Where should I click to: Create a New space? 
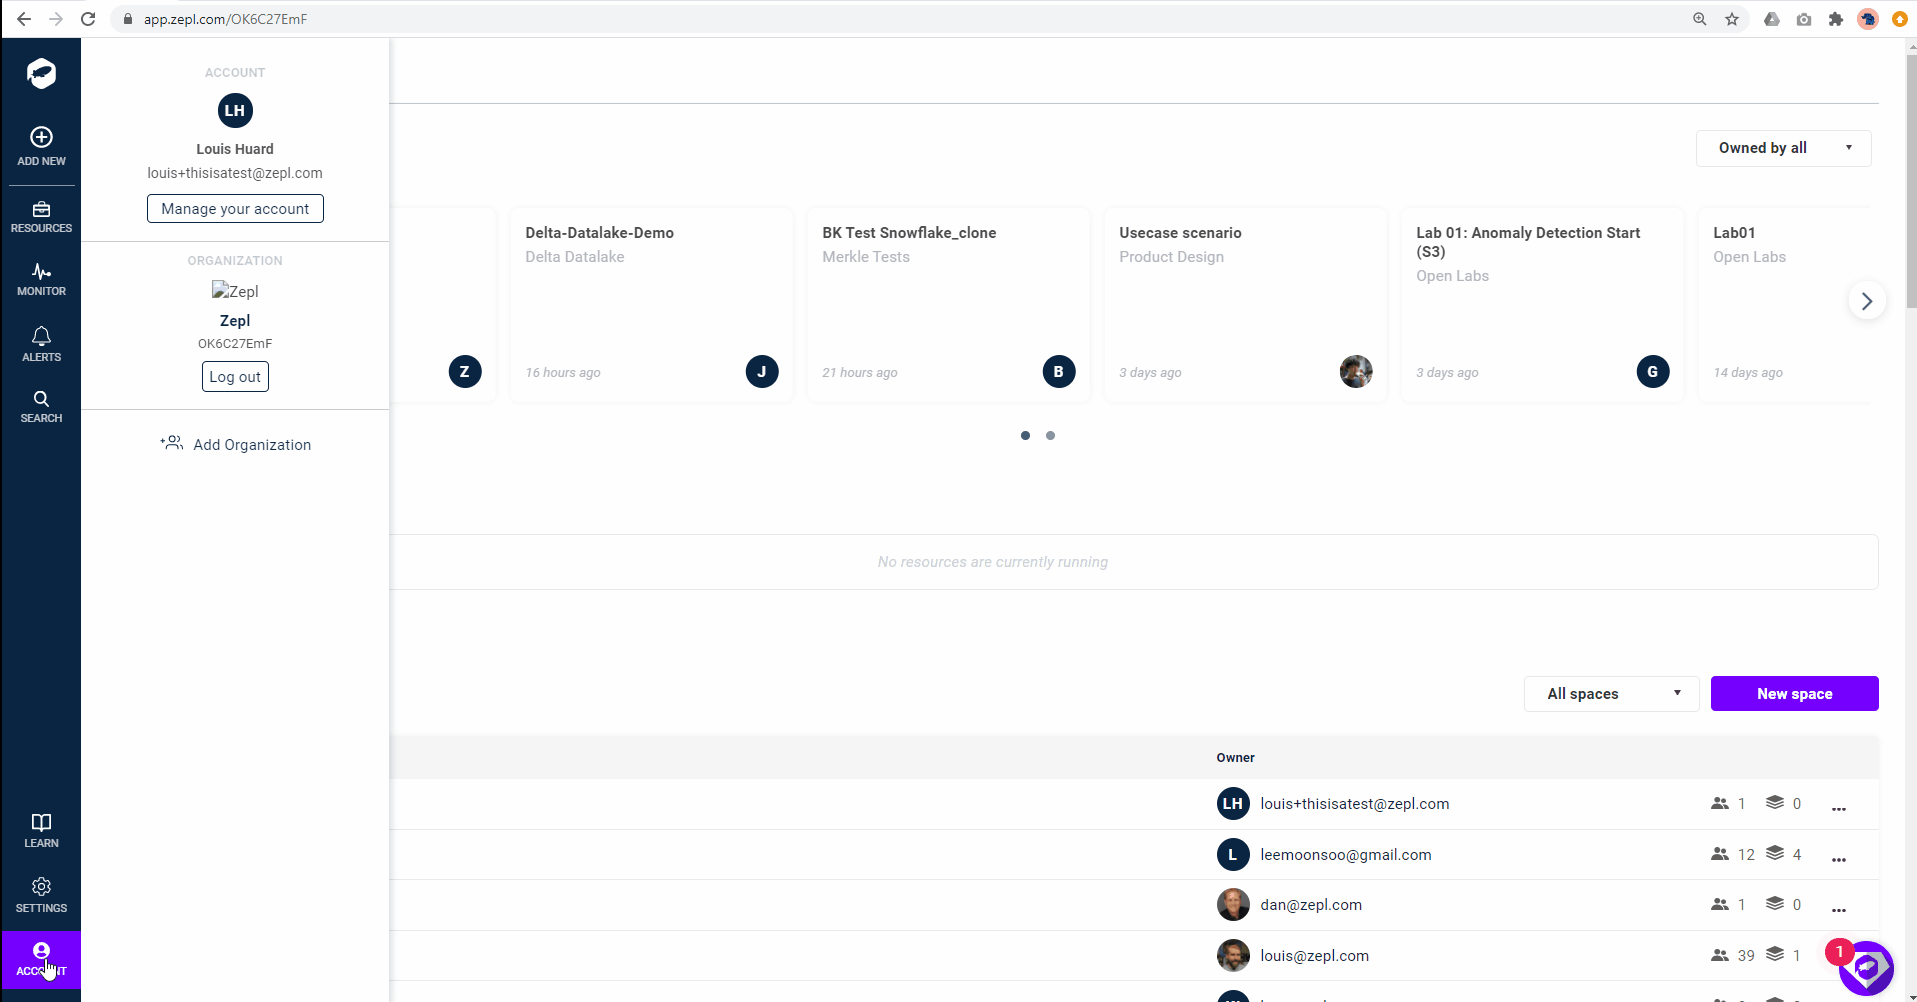[x=1794, y=693]
